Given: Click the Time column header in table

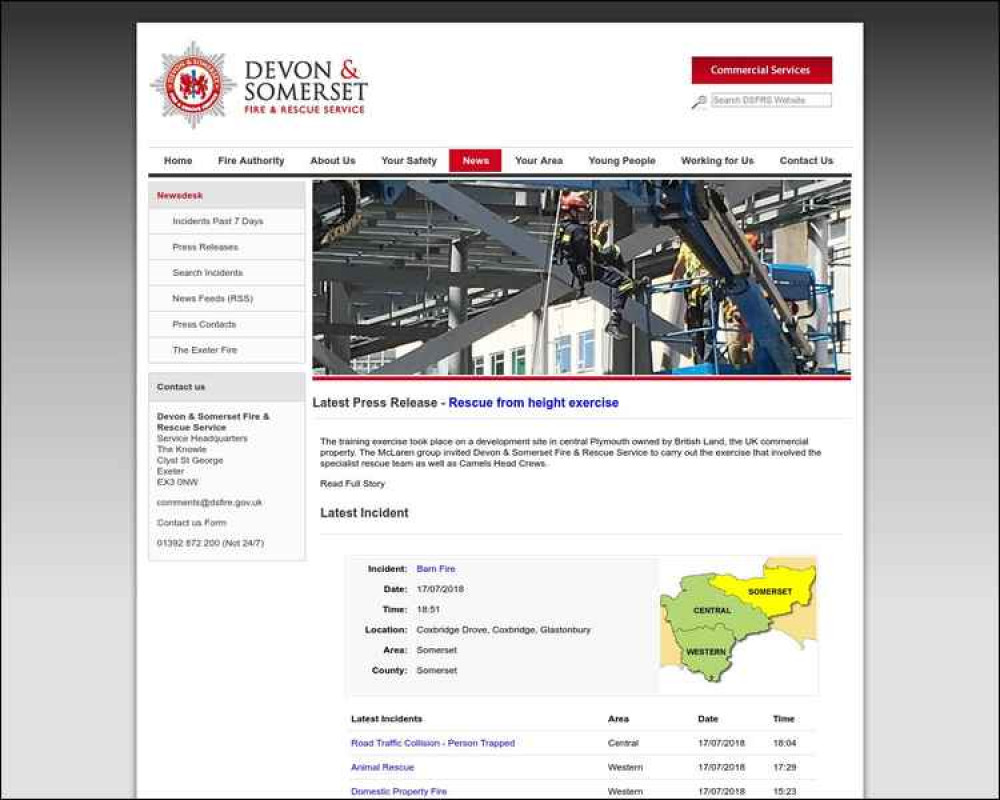Looking at the screenshot, I should (x=784, y=719).
